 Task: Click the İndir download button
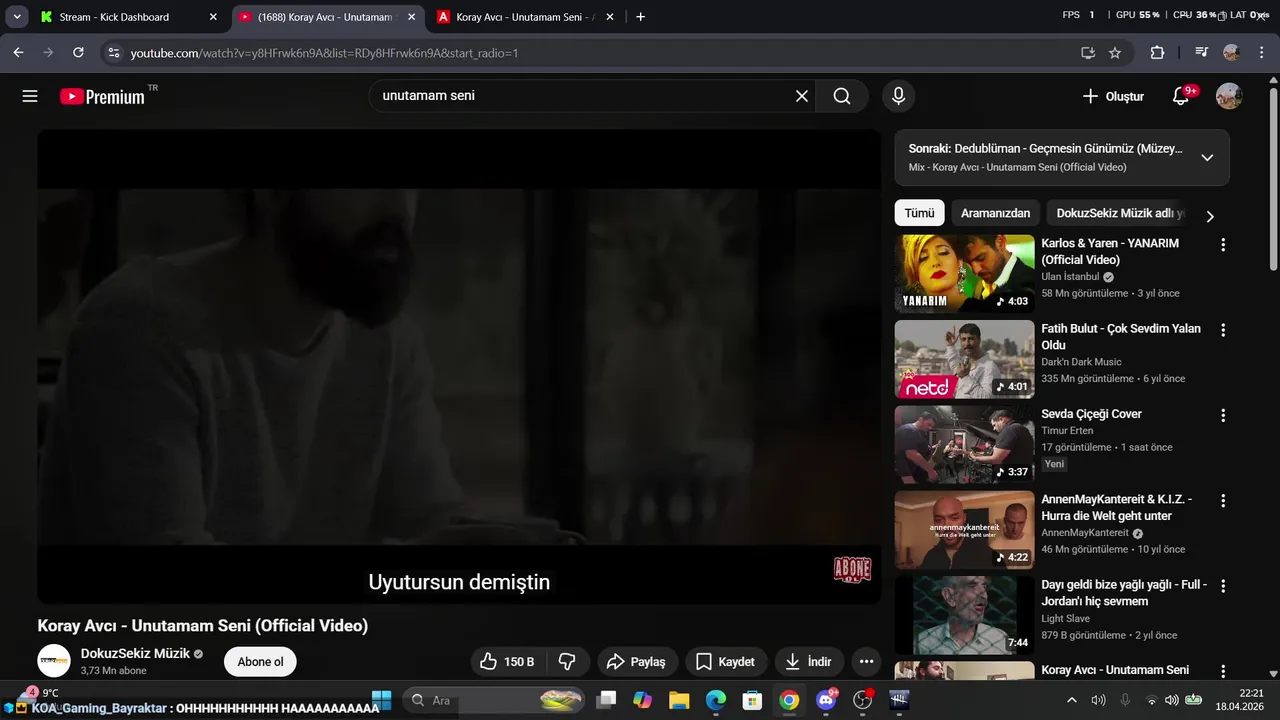809,662
